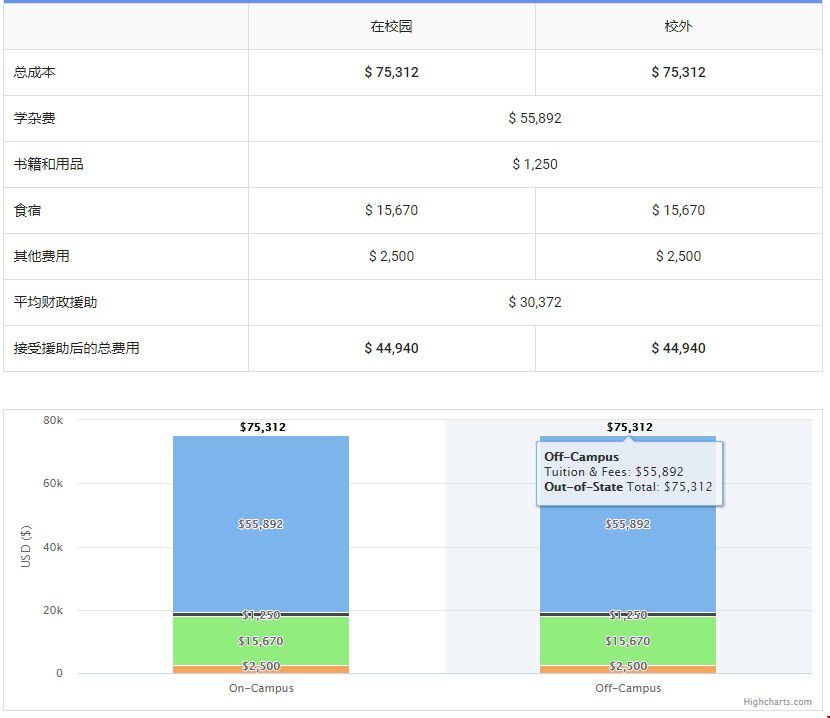
Task: Click the off-campus $ 44,940 after-aid cell
Action: 678,348
